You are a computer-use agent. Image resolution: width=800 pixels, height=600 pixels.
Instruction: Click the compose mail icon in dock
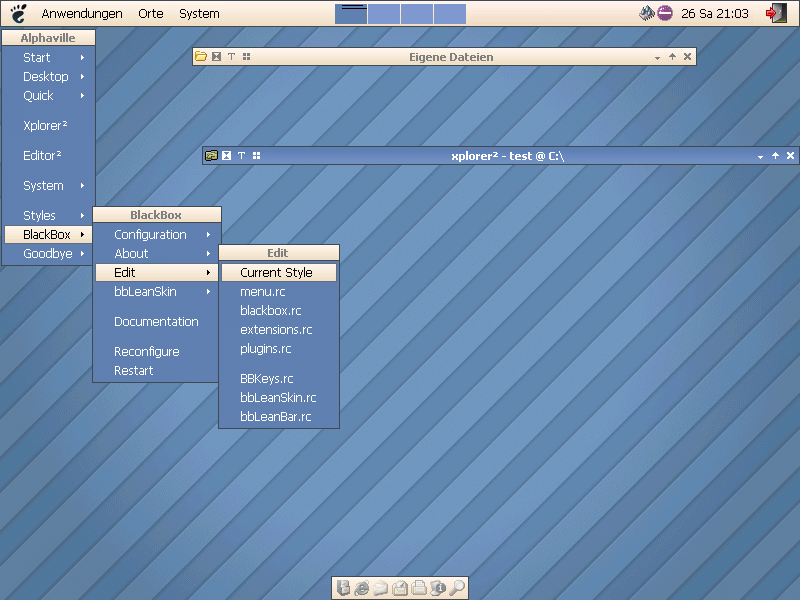pos(400,588)
